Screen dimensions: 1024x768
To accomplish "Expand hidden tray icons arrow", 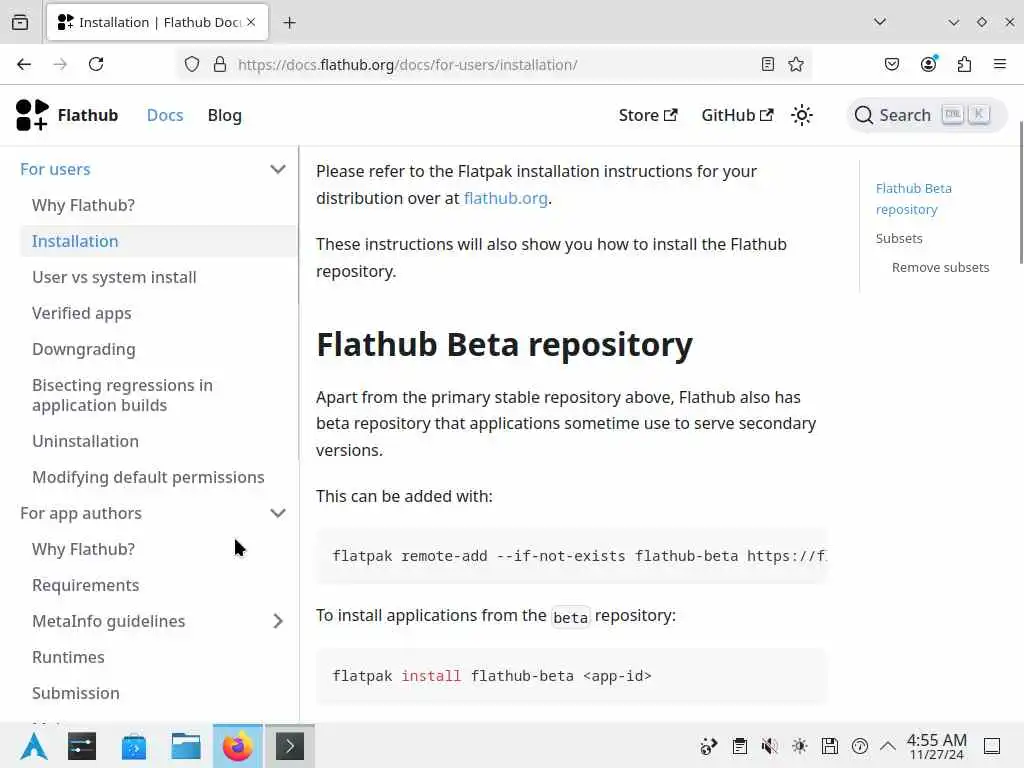I will pyautogui.click(x=888, y=746).
